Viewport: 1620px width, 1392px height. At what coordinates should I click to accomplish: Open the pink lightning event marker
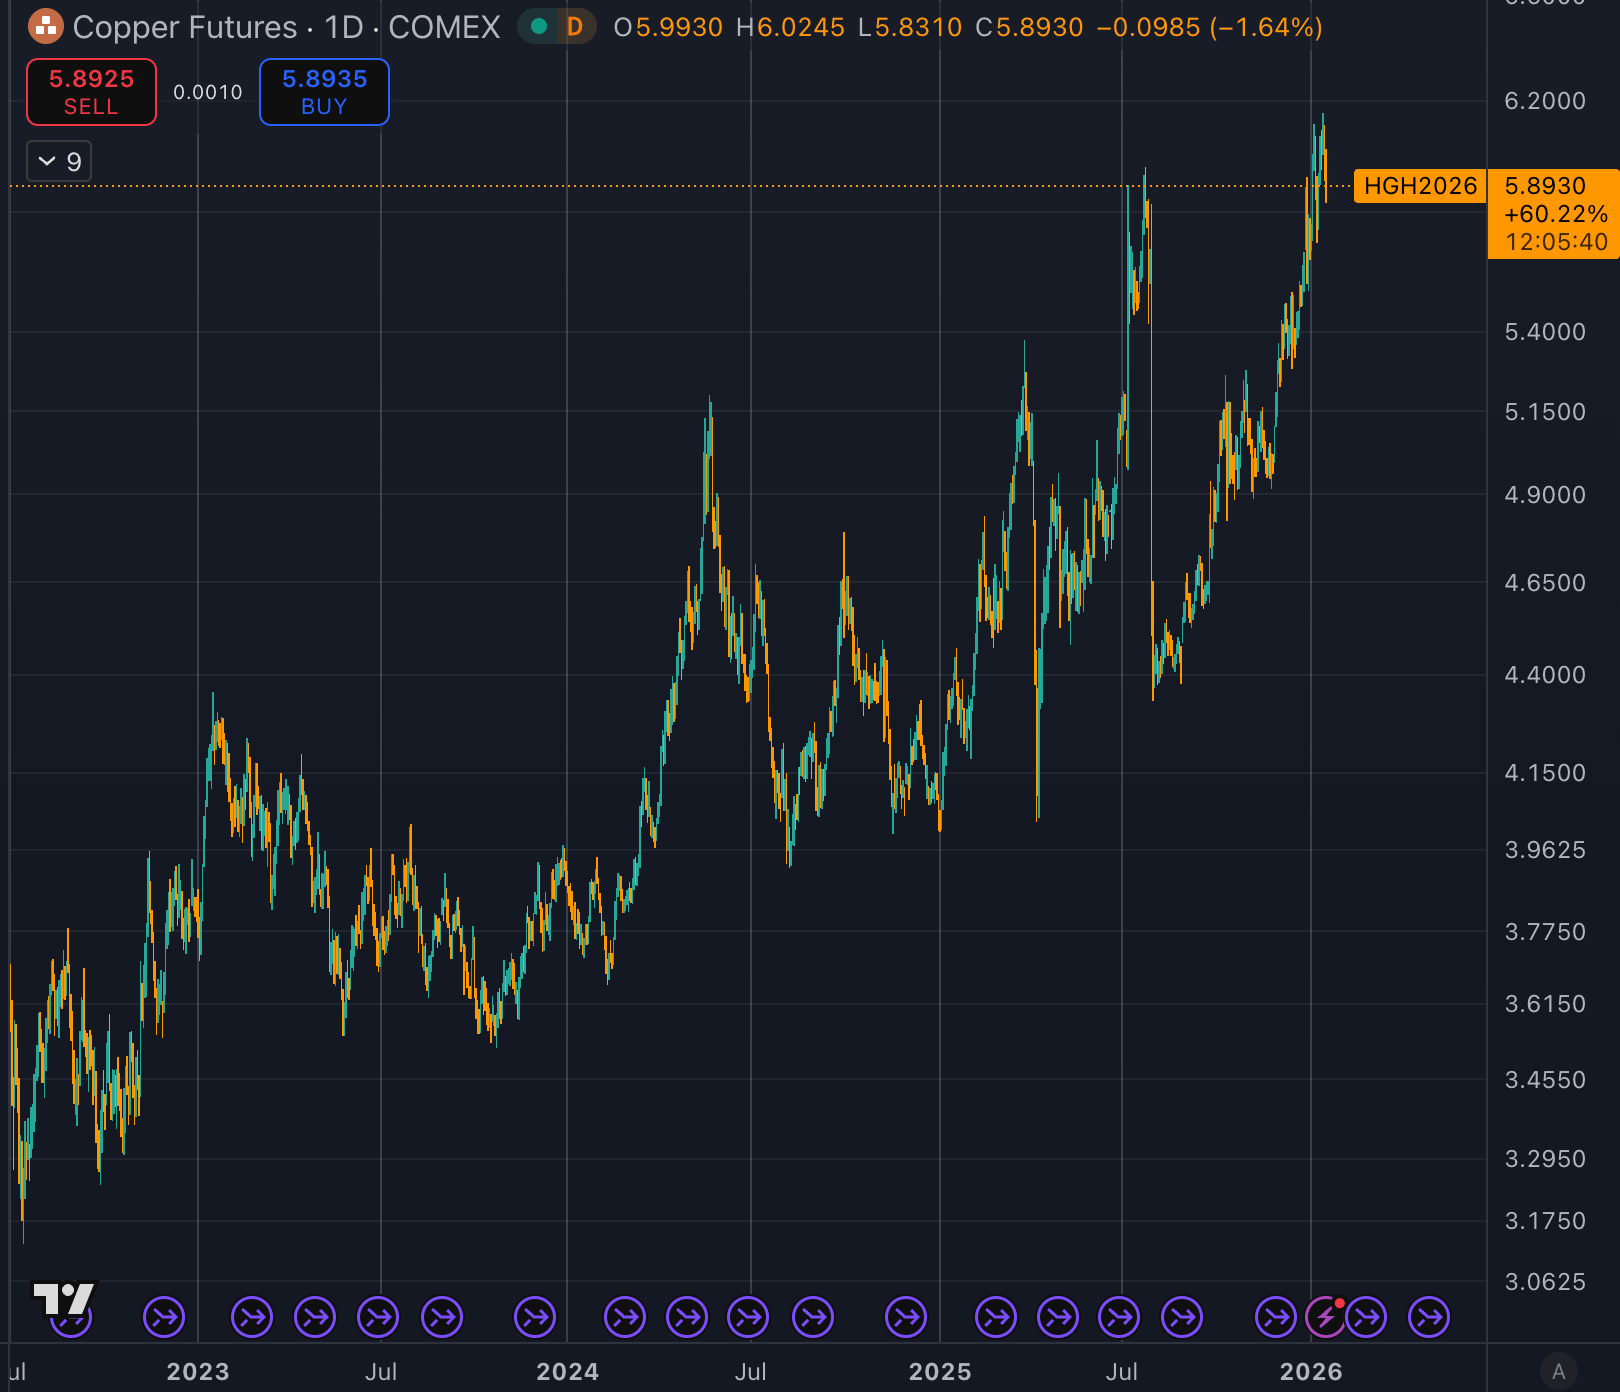pos(1326,1317)
